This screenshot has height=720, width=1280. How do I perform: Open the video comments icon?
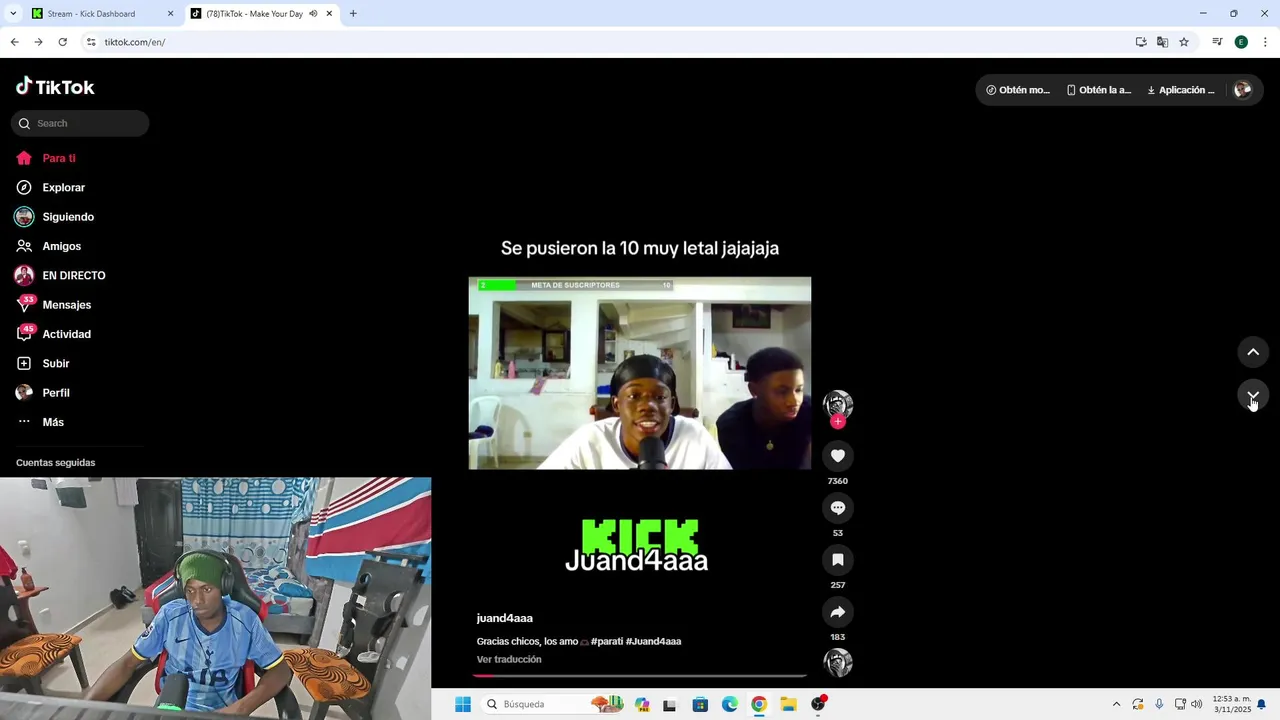click(838, 508)
